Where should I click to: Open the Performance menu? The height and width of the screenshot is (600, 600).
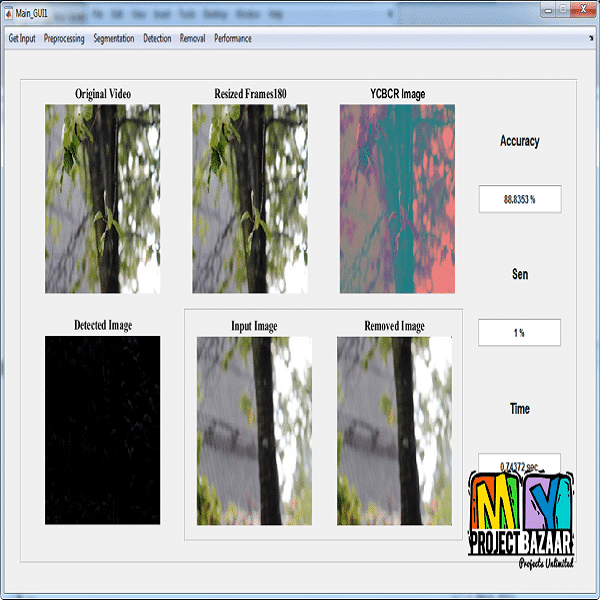[x=233, y=38]
